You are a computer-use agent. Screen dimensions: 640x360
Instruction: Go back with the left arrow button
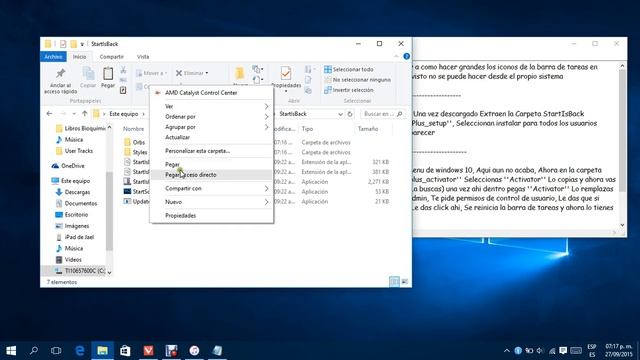tap(49, 114)
